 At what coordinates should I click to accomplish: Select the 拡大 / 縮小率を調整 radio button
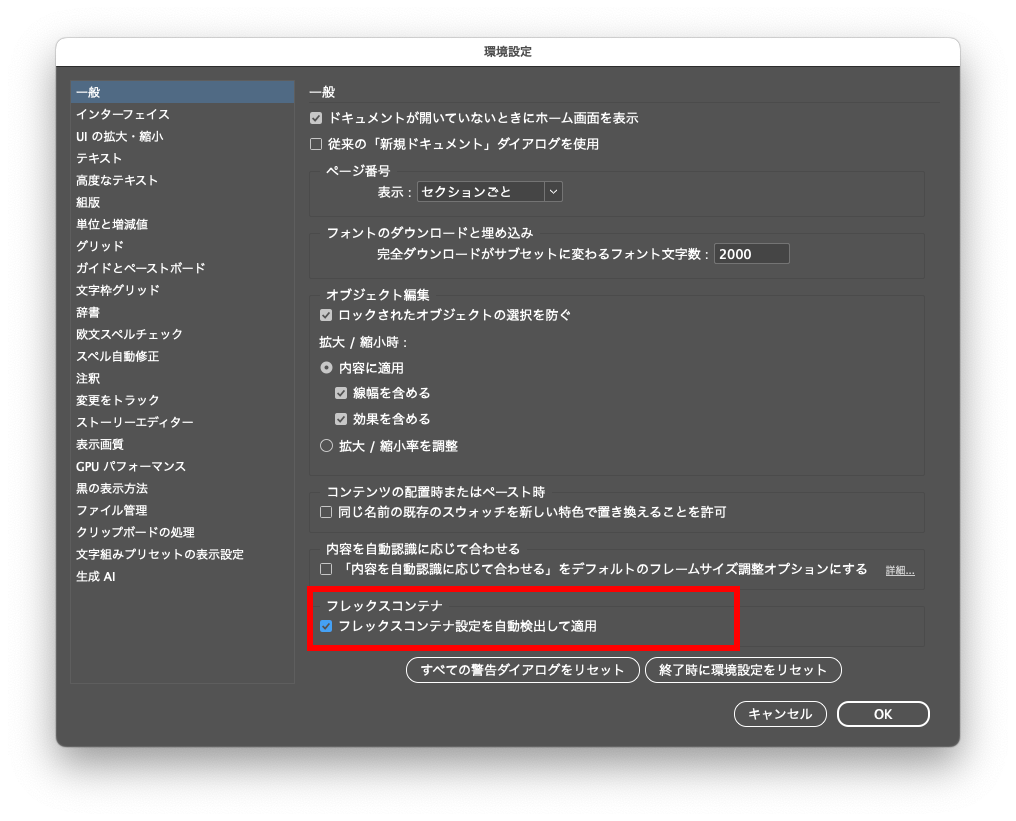click(x=326, y=446)
